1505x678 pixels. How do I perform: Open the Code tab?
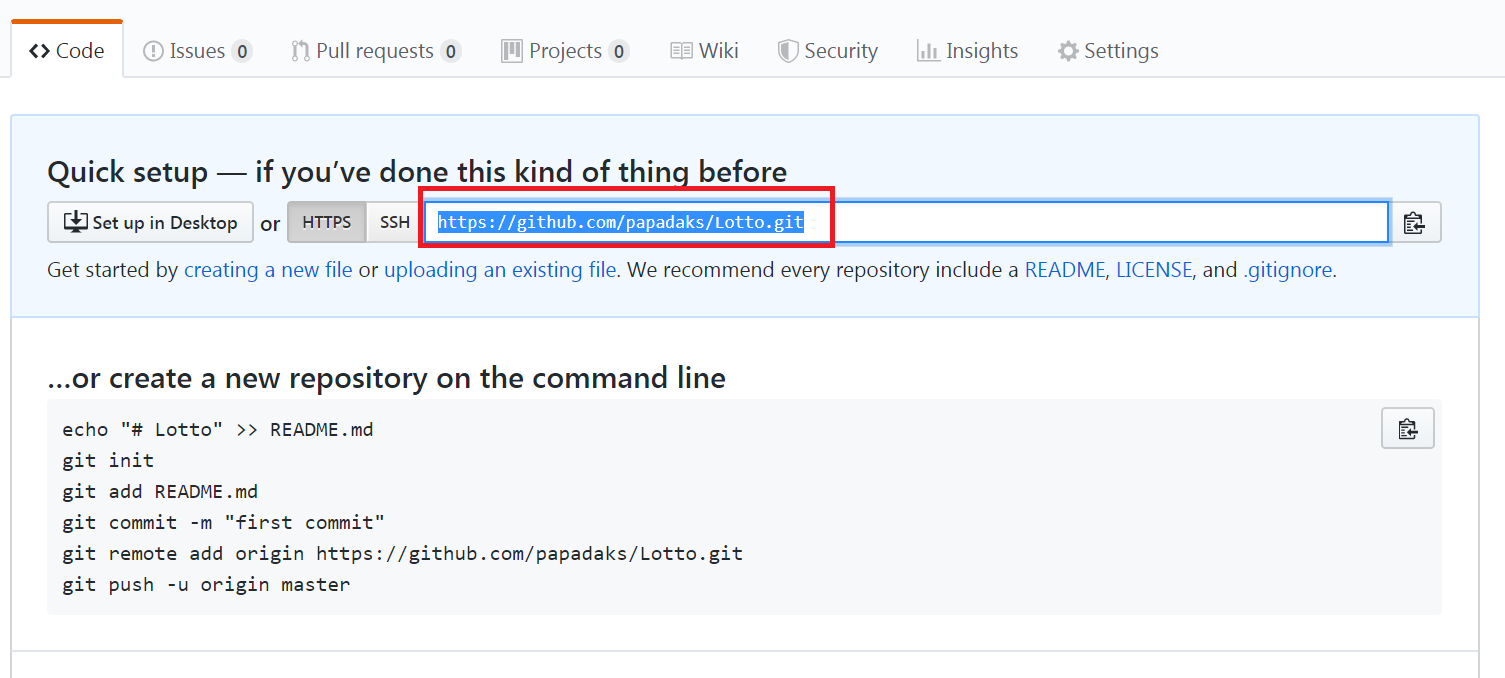click(x=67, y=50)
